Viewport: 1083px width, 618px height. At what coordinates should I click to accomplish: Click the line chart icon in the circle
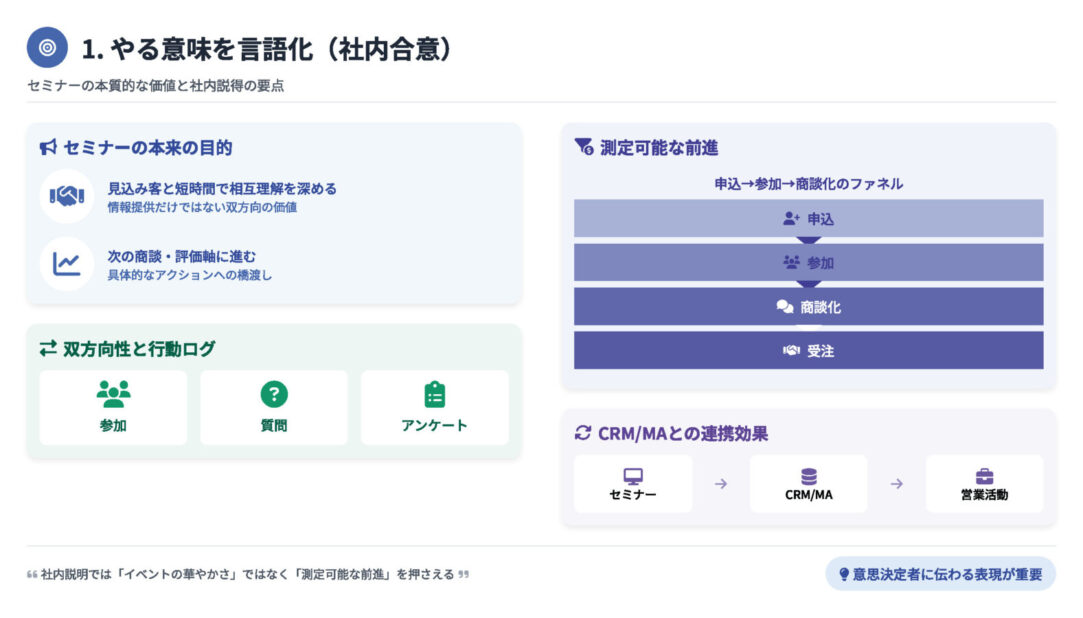point(66,264)
